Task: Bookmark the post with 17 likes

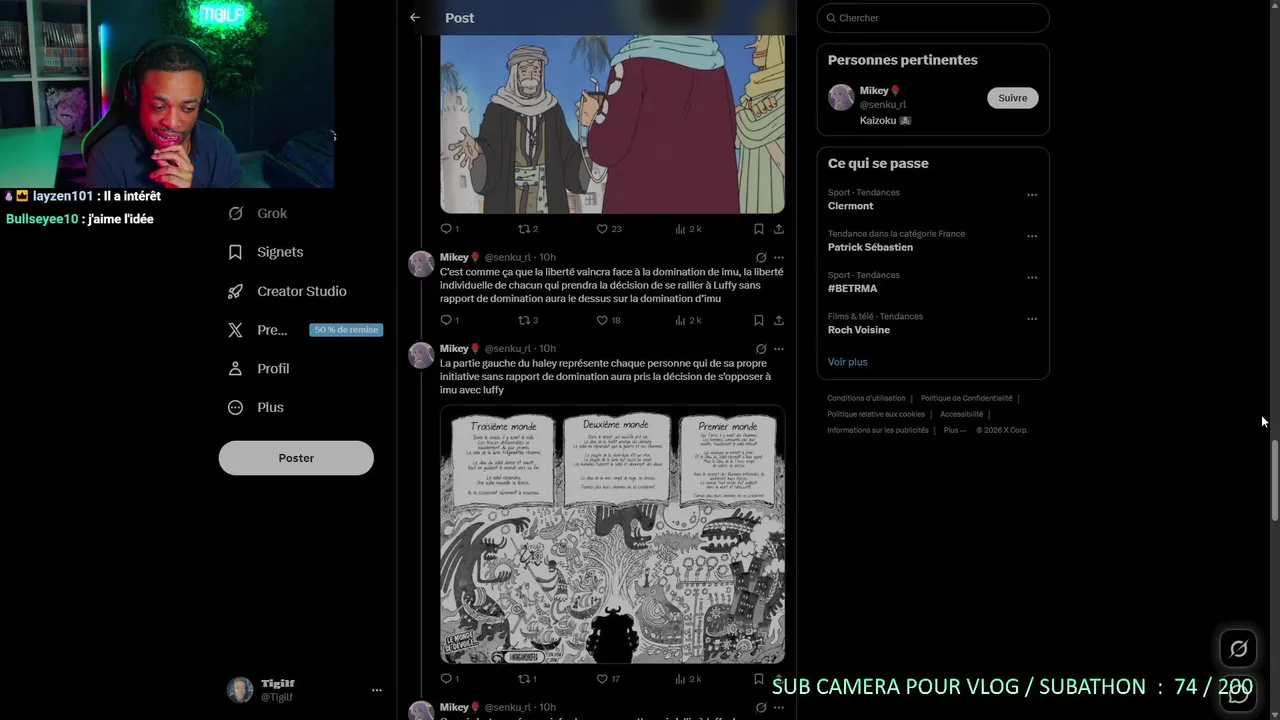Action: pos(758,678)
